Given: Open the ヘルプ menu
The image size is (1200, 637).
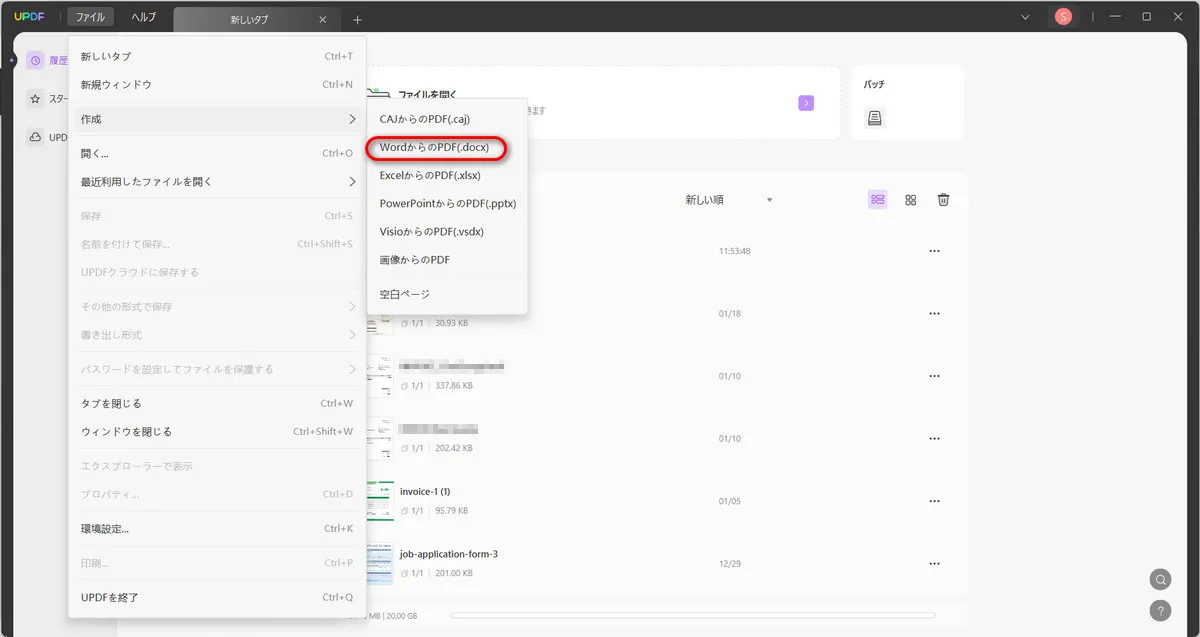Looking at the screenshot, I should tap(144, 17).
